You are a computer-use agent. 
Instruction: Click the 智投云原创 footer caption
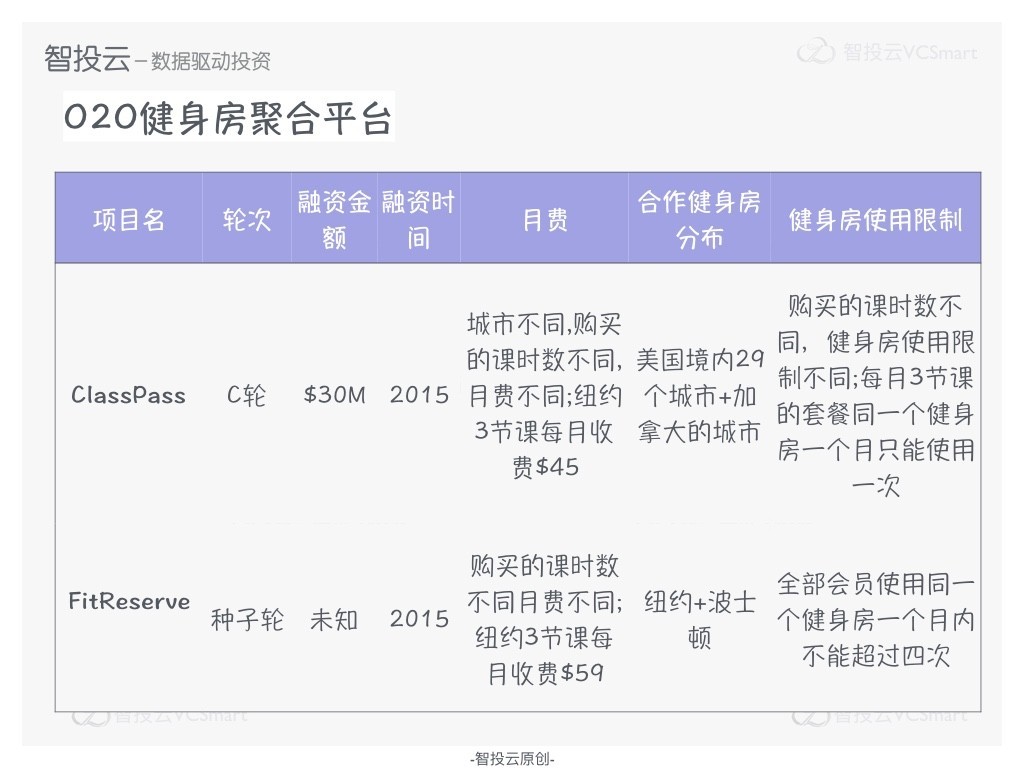click(x=512, y=758)
